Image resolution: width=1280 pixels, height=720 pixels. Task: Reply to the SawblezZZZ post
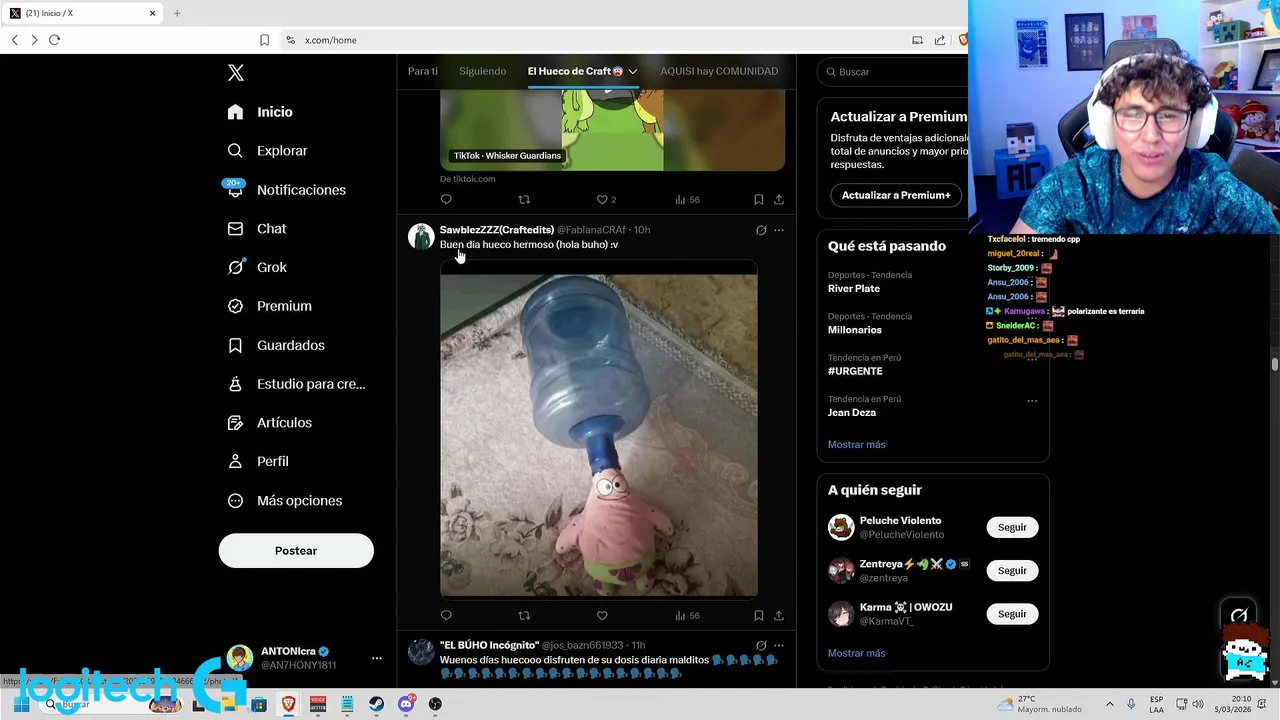point(446,615)
